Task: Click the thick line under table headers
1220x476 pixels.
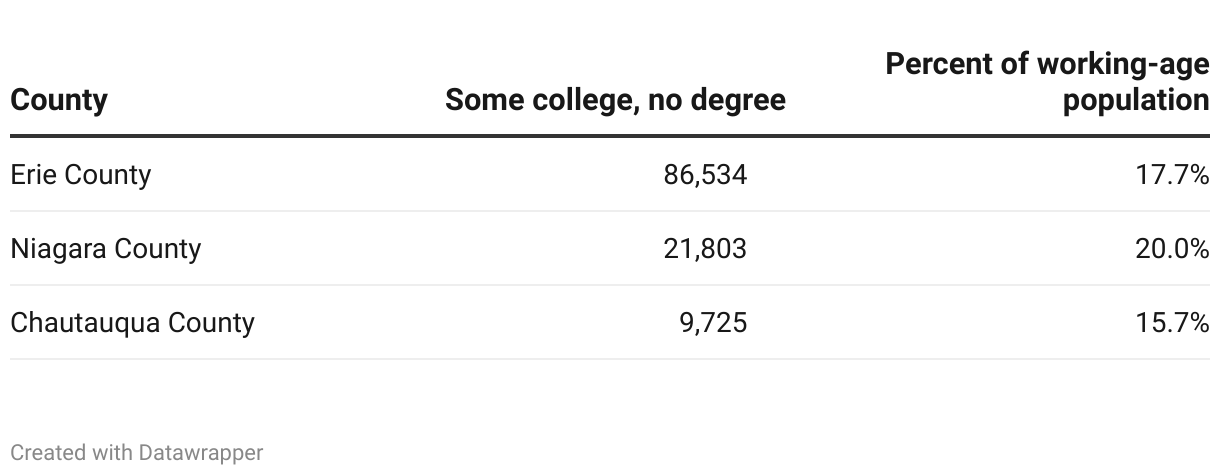Action: [610, 136]
